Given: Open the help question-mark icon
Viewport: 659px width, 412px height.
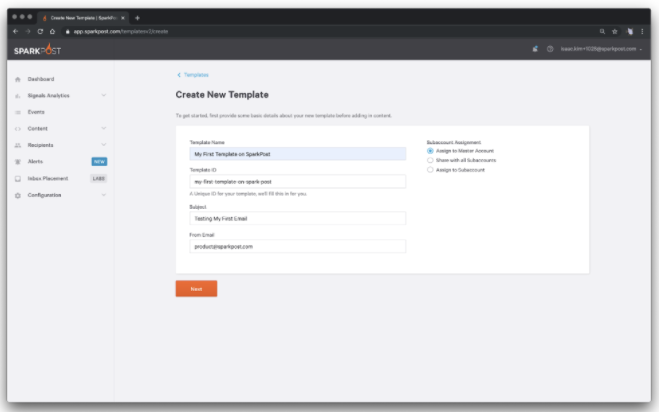Looking at the screenshot, I should (550, 49).
